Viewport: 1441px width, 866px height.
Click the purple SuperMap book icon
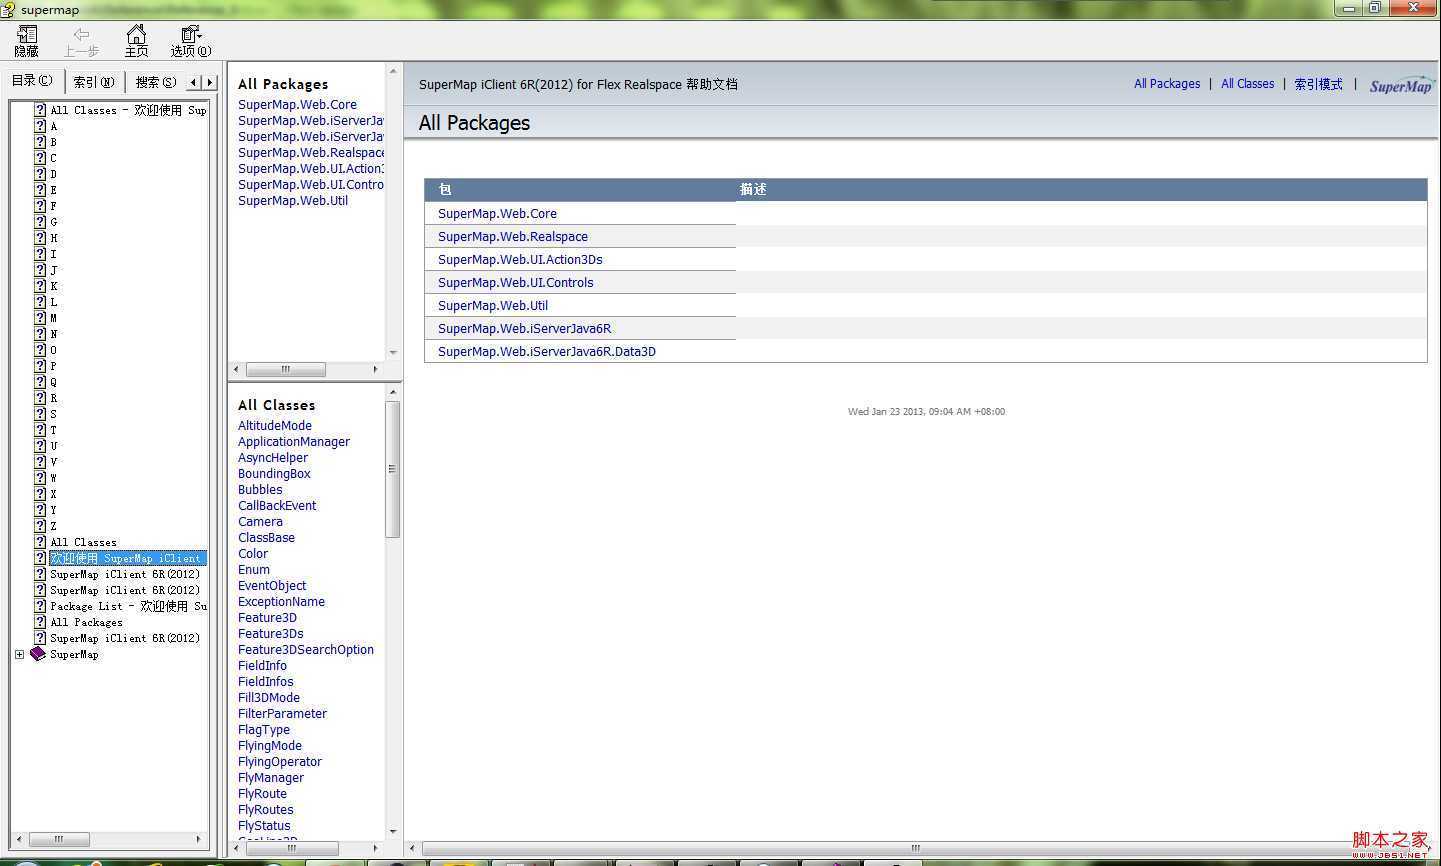point(38,654)
